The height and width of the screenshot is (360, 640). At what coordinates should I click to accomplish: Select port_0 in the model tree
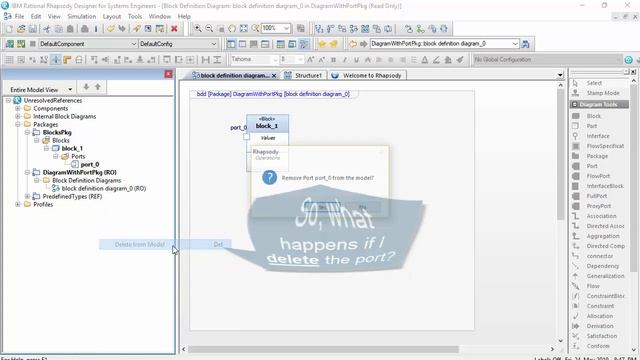coord(90,164)
